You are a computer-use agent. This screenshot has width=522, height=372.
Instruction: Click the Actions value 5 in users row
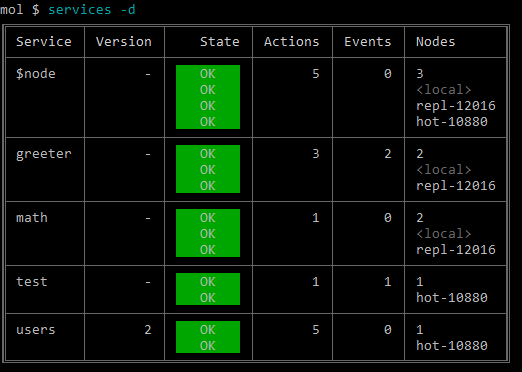click(x=316, y=330)
